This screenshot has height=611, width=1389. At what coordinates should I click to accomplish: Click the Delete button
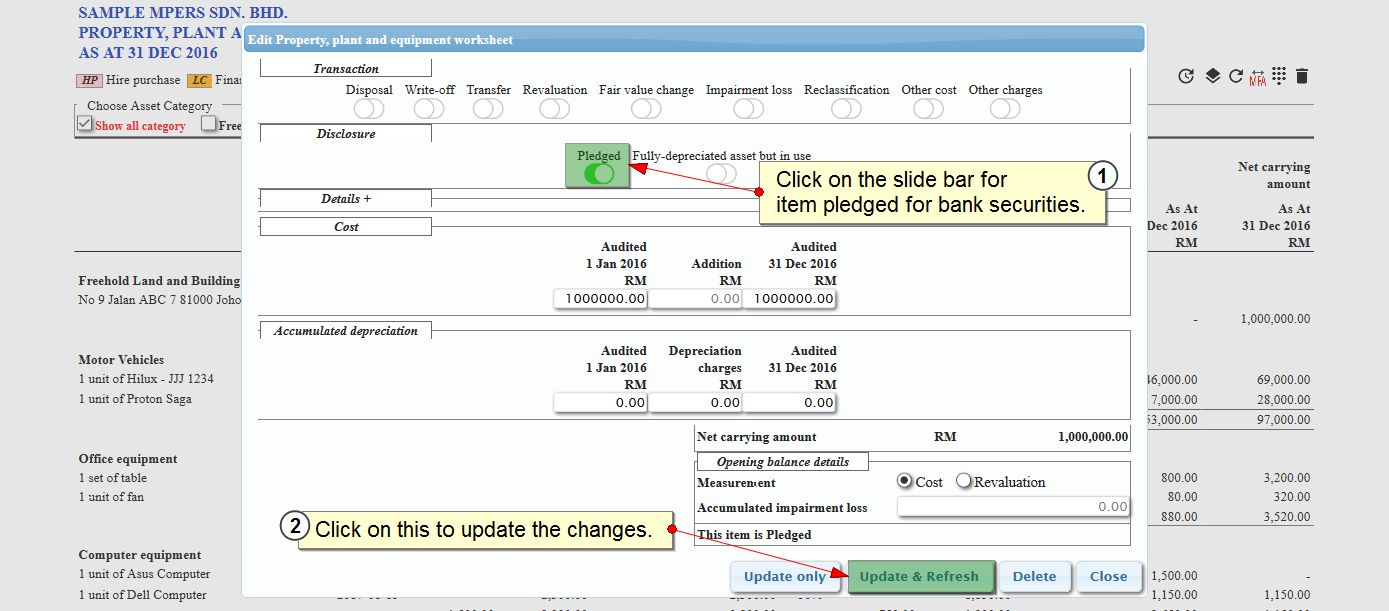[x=1034, y=576]
